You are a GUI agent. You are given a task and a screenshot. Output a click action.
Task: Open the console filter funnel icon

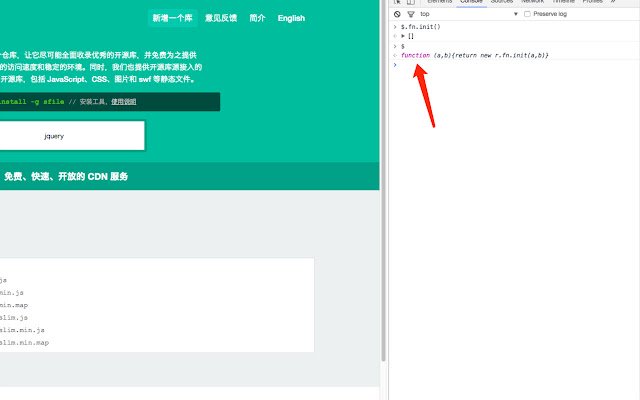pos(411,14)
